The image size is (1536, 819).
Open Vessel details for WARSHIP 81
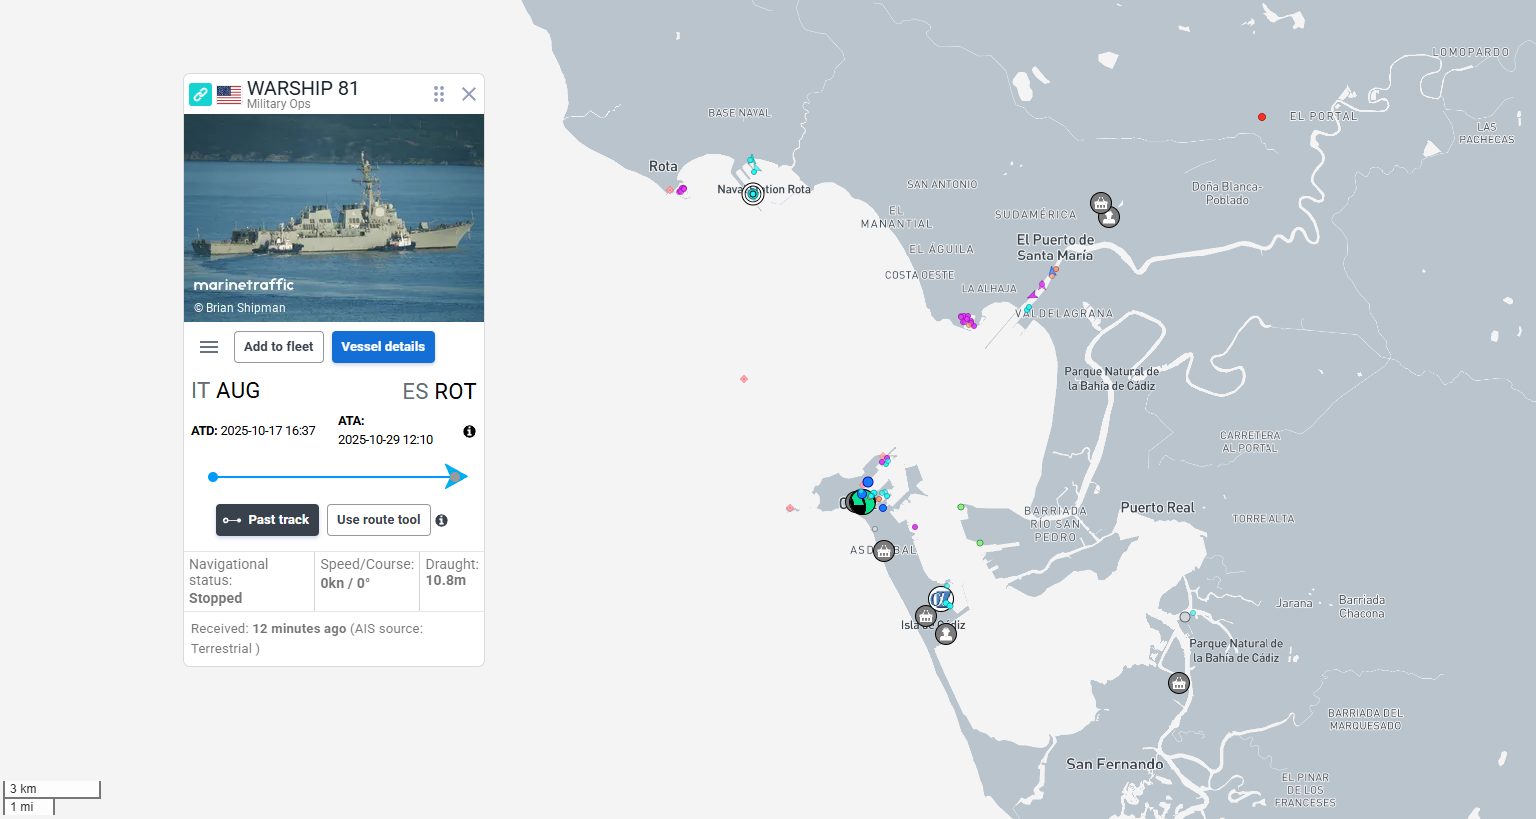[383, 347]
